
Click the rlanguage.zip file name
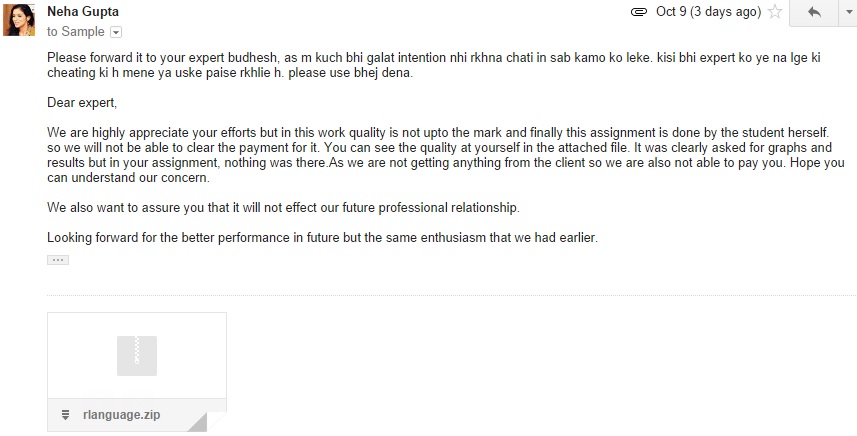pyautogui.click(x=122, y=415)
